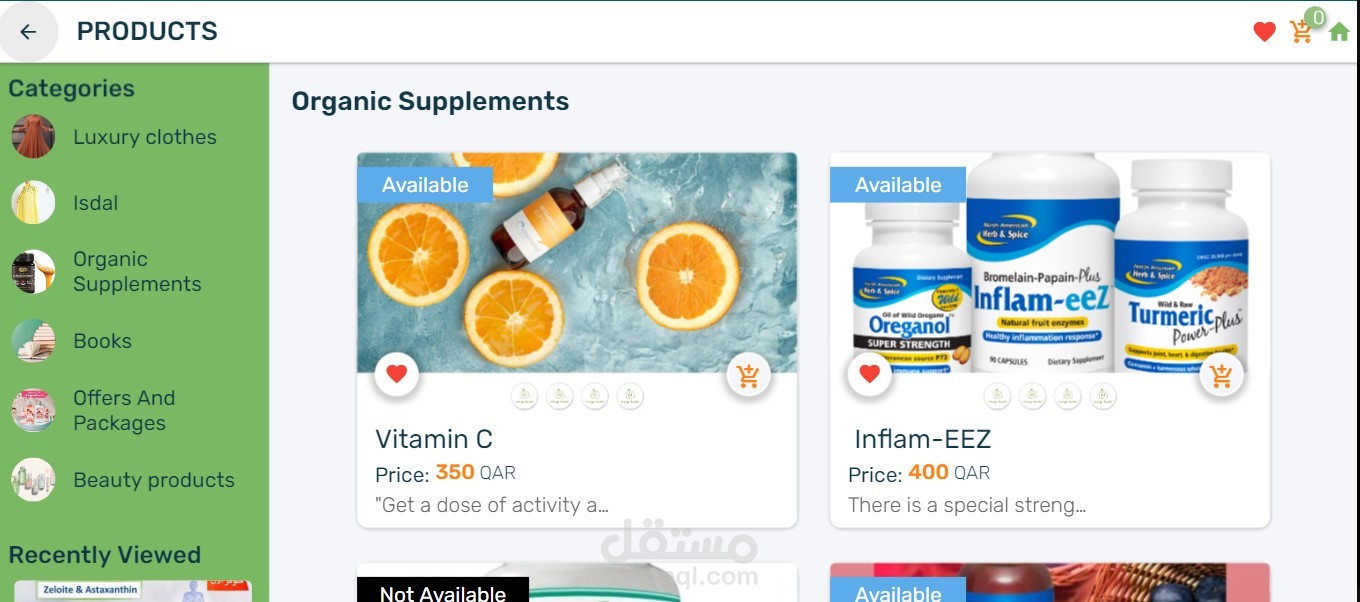Open the Vitamin C product image
Screen dimensions: 1360x602
tap(577, 263)
